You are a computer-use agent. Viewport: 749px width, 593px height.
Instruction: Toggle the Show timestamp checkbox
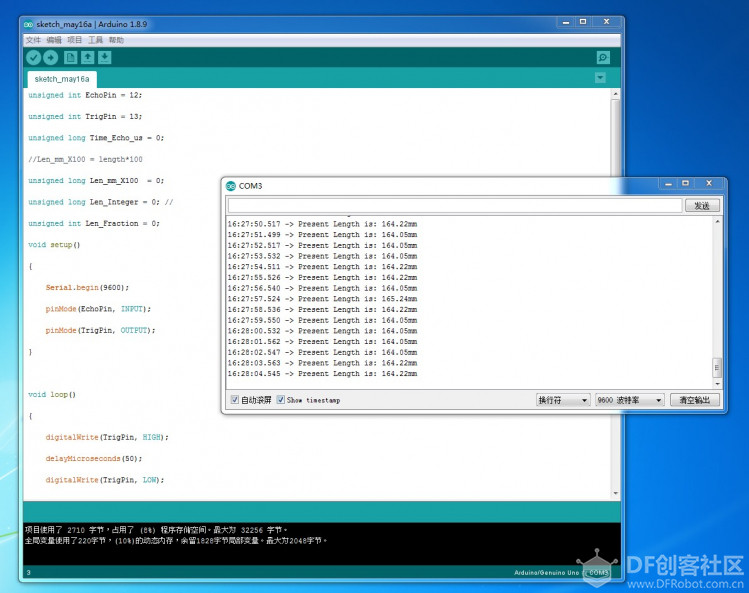[281, 399]
